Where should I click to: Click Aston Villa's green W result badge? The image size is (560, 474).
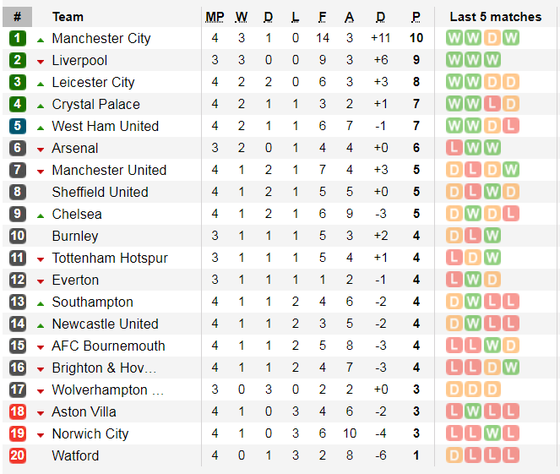pos(473,411)
